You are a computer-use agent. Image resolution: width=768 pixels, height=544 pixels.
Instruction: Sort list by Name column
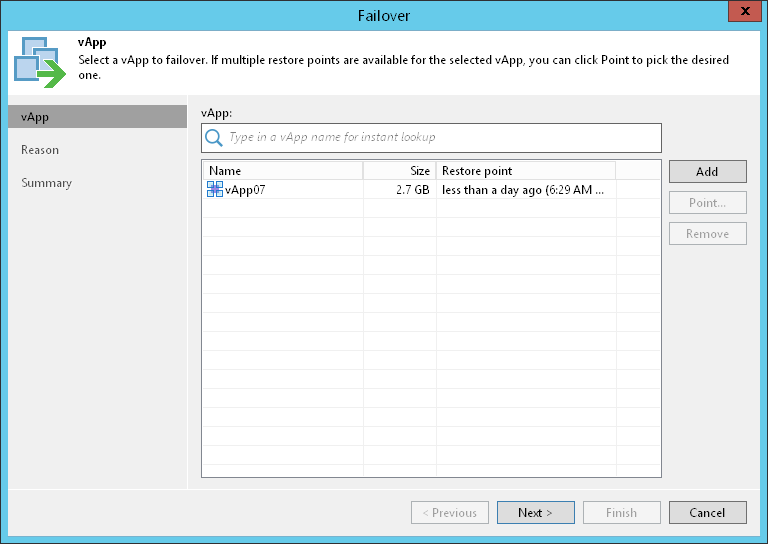click(282, 171)
